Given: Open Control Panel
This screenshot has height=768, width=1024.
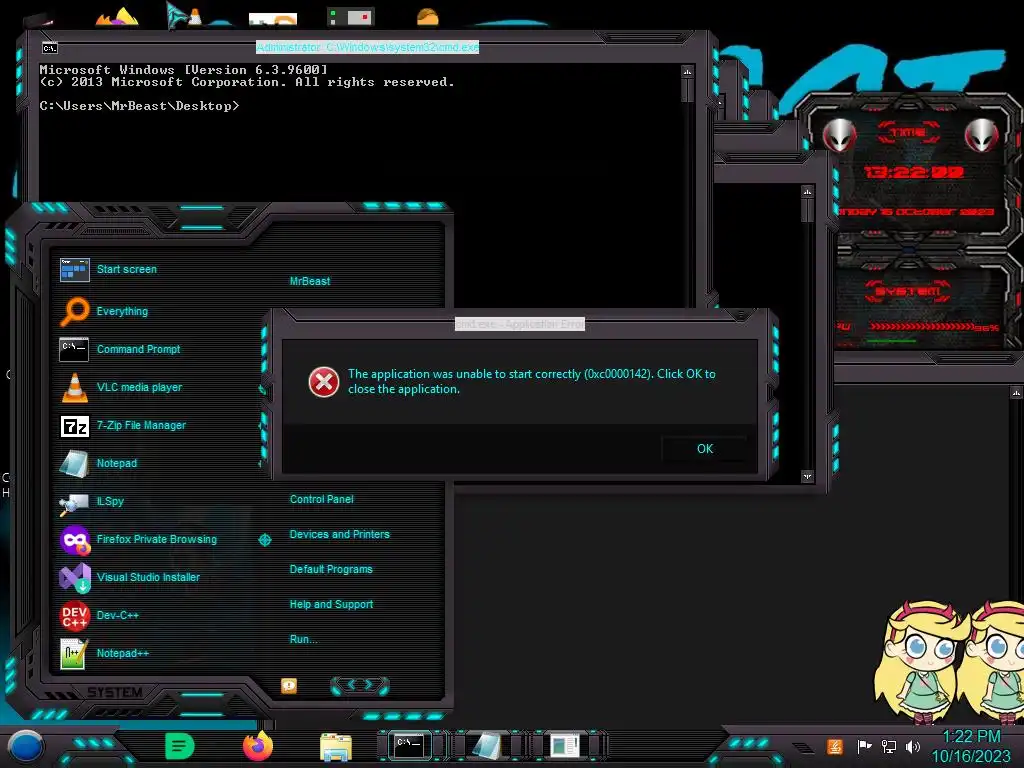Looking at the screenshot, I should (321, 500).
